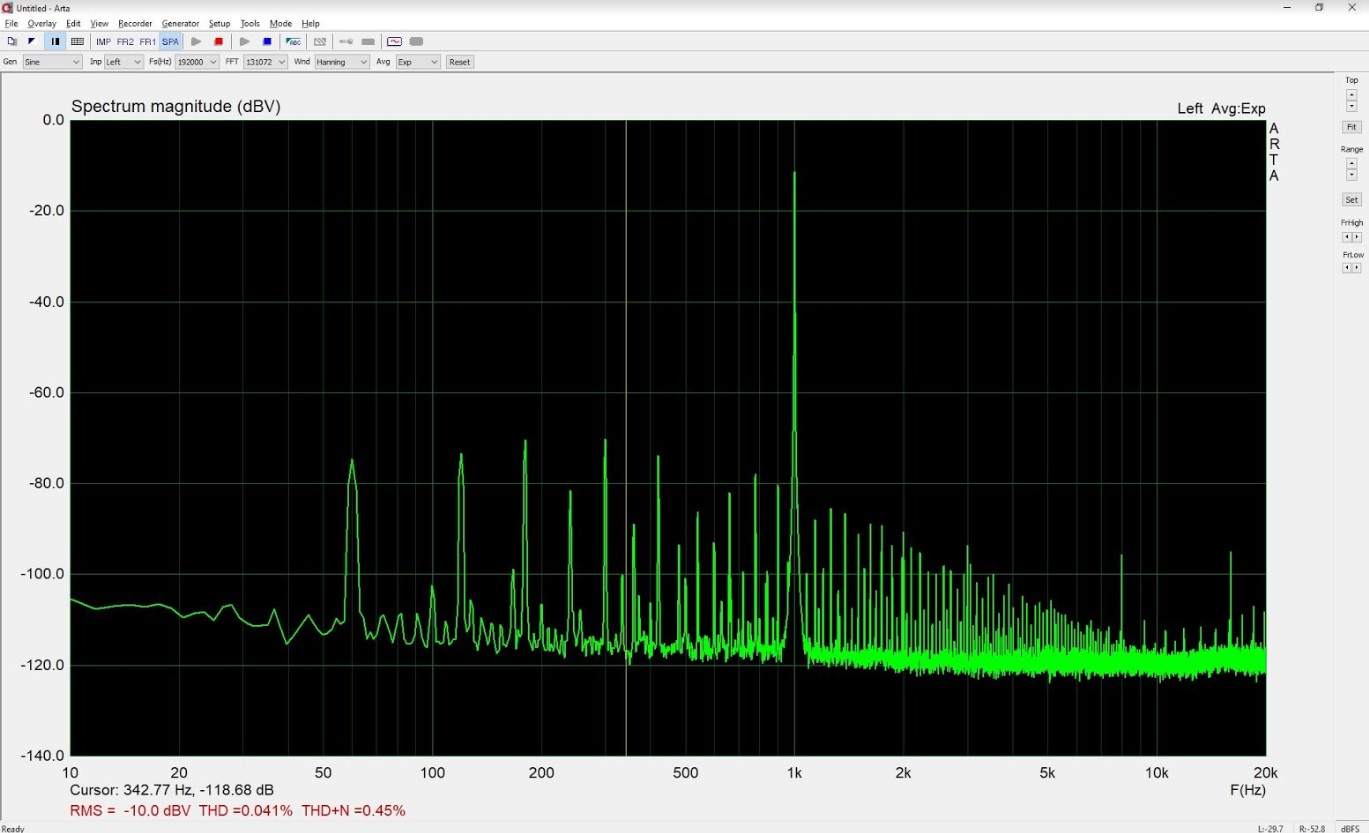The image size is (1369, 833).
Task: Open the Help menu
Action: tap(311, 23)
